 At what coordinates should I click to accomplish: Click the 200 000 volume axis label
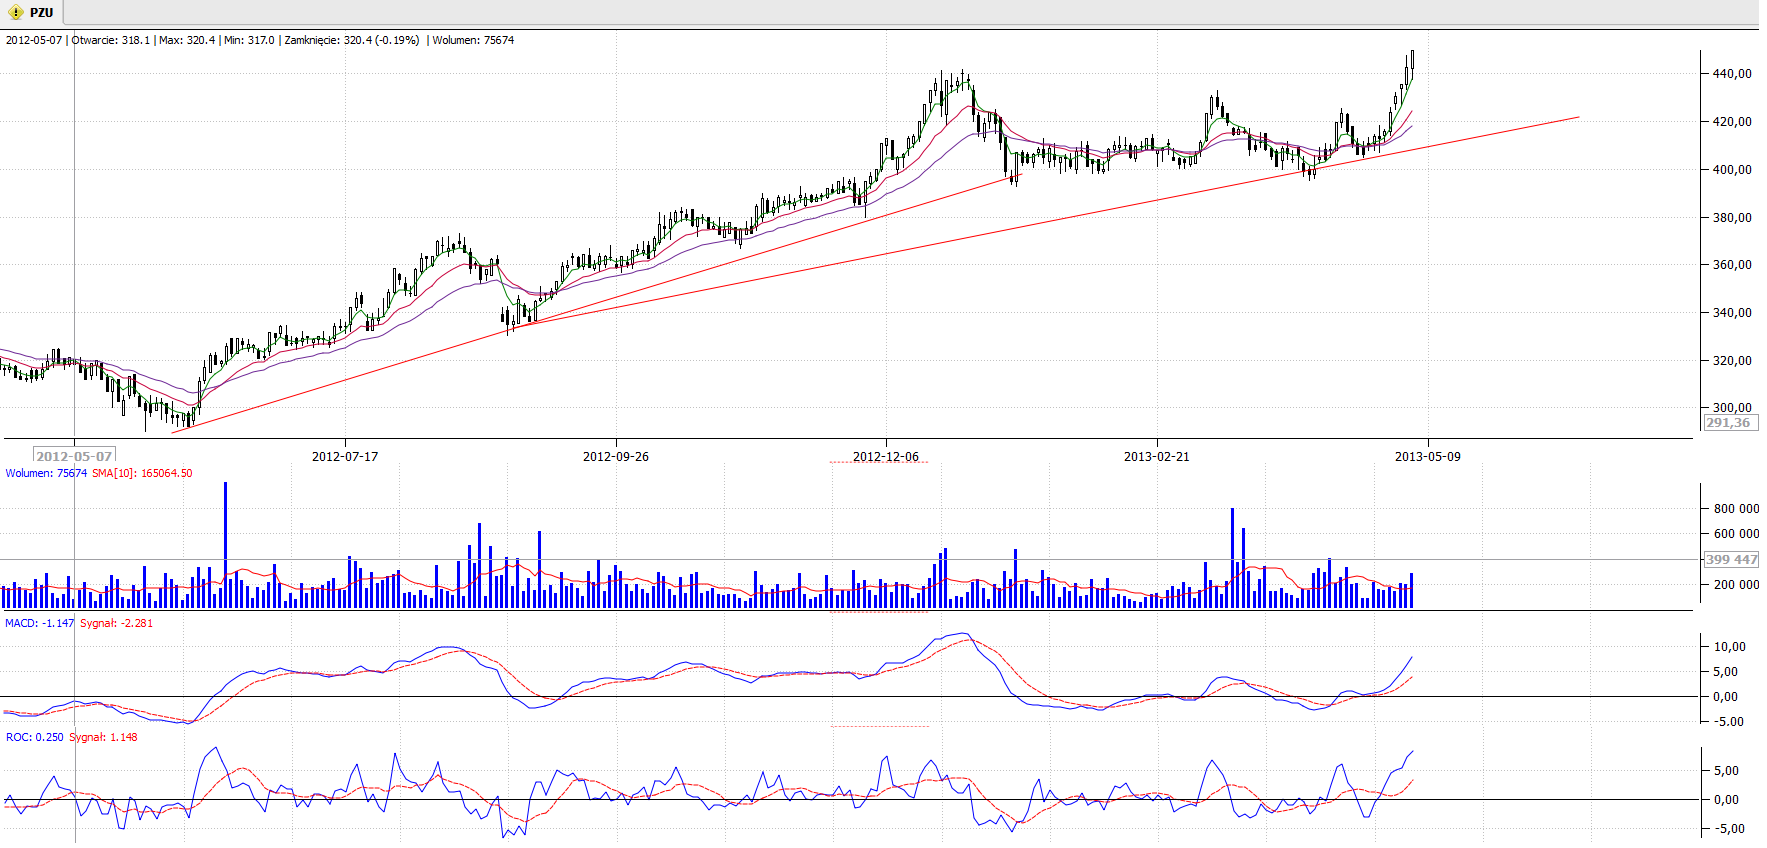pyautogui.click(x=1736, y=584)
